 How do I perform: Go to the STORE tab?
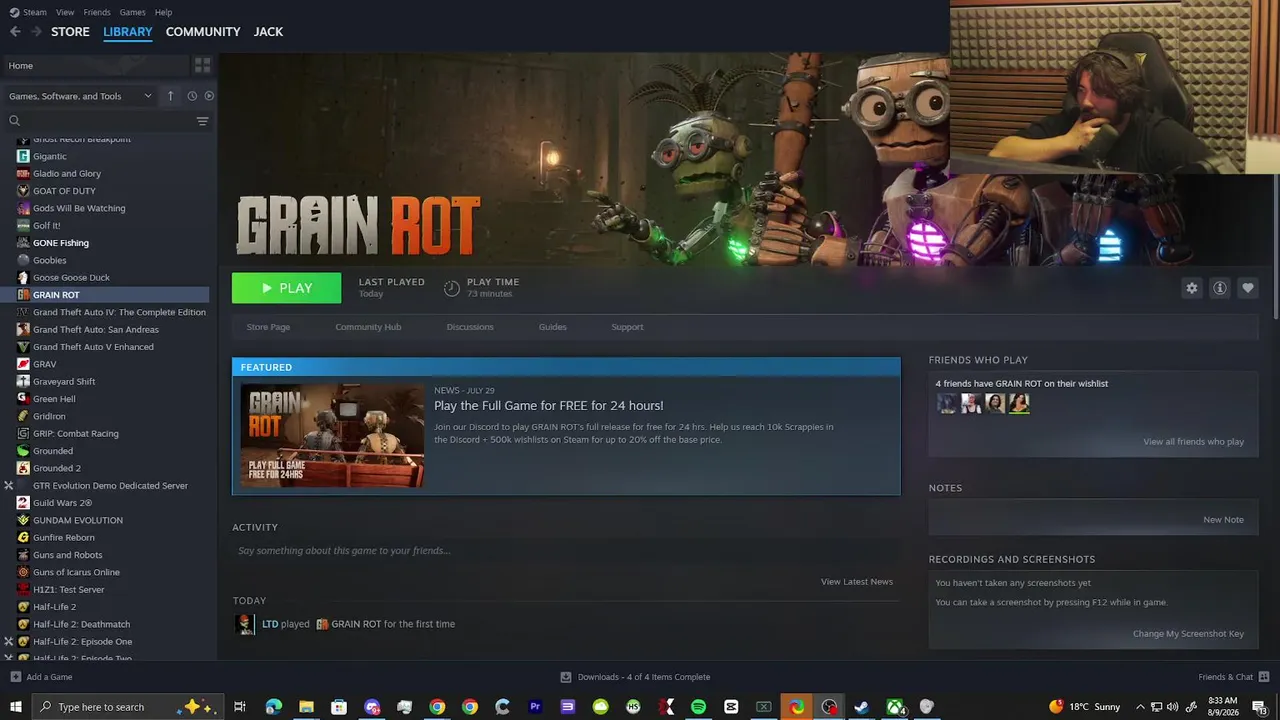[70, 32]
